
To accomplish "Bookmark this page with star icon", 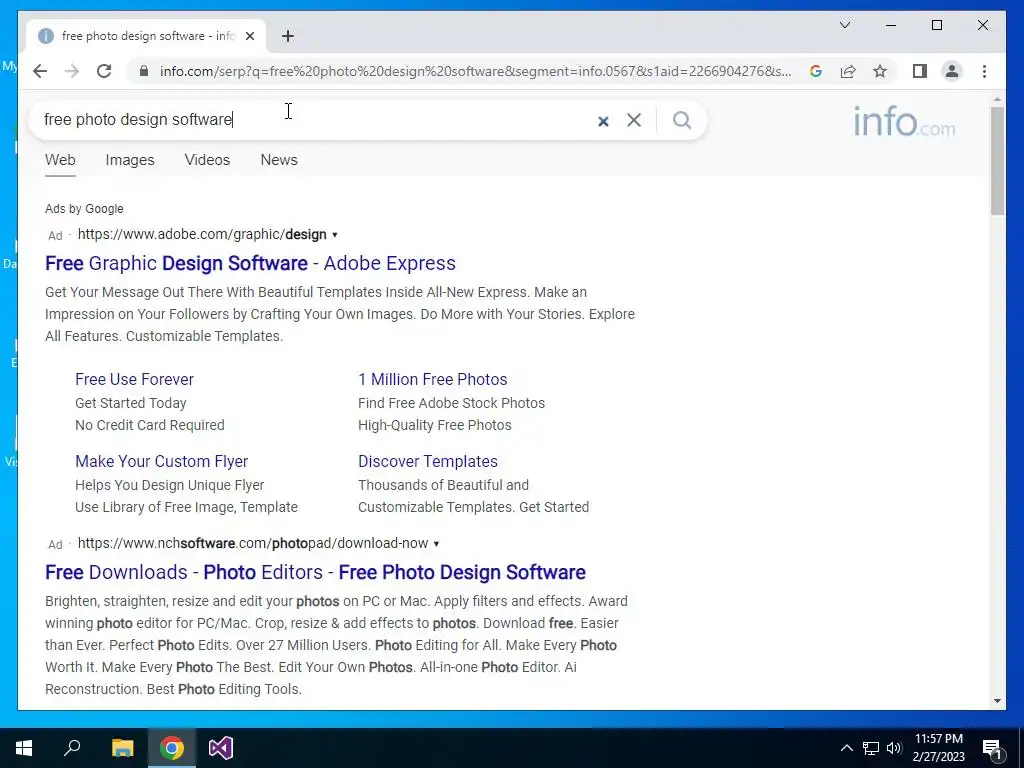I will click(880, 71).
